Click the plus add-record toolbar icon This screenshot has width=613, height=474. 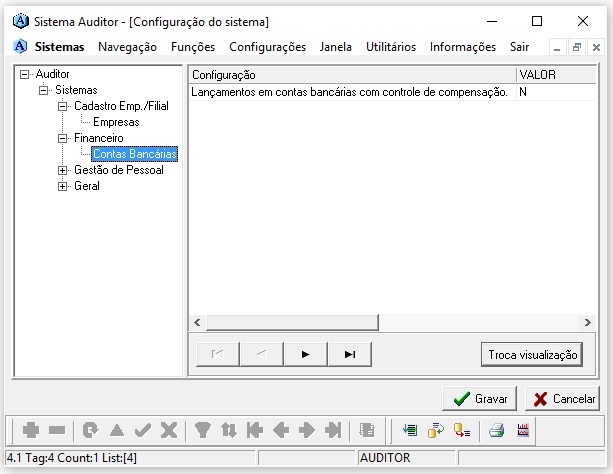pyautogui.click(x=31, y=430)
